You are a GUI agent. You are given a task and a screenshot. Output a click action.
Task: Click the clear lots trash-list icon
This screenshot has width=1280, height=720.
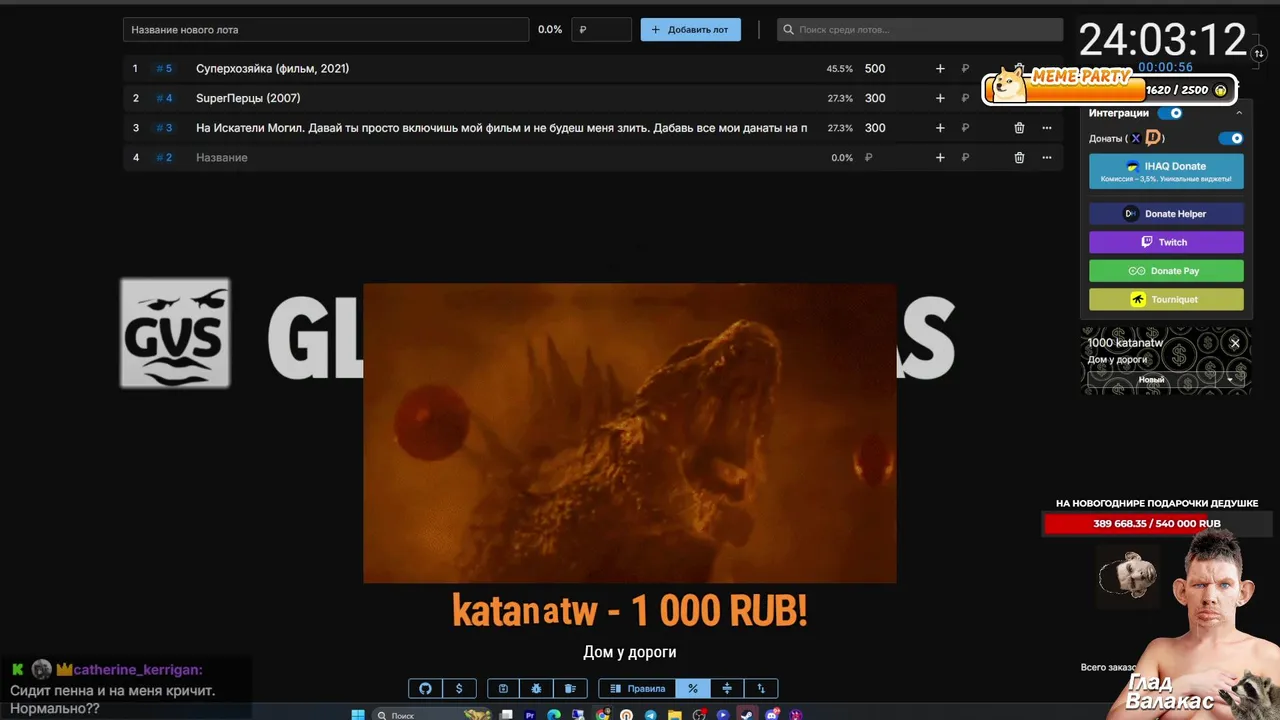[570, 688]
